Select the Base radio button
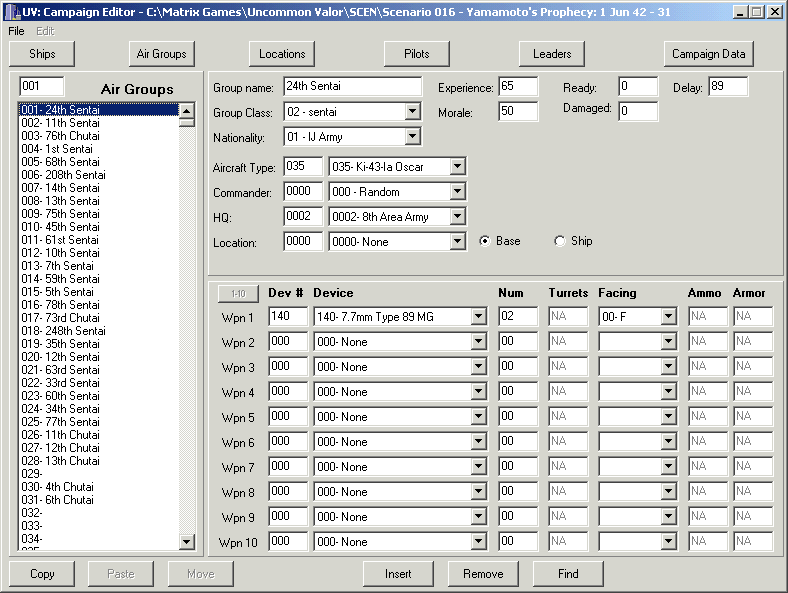This screenshot has height=593, width=788. click(484, 241)
